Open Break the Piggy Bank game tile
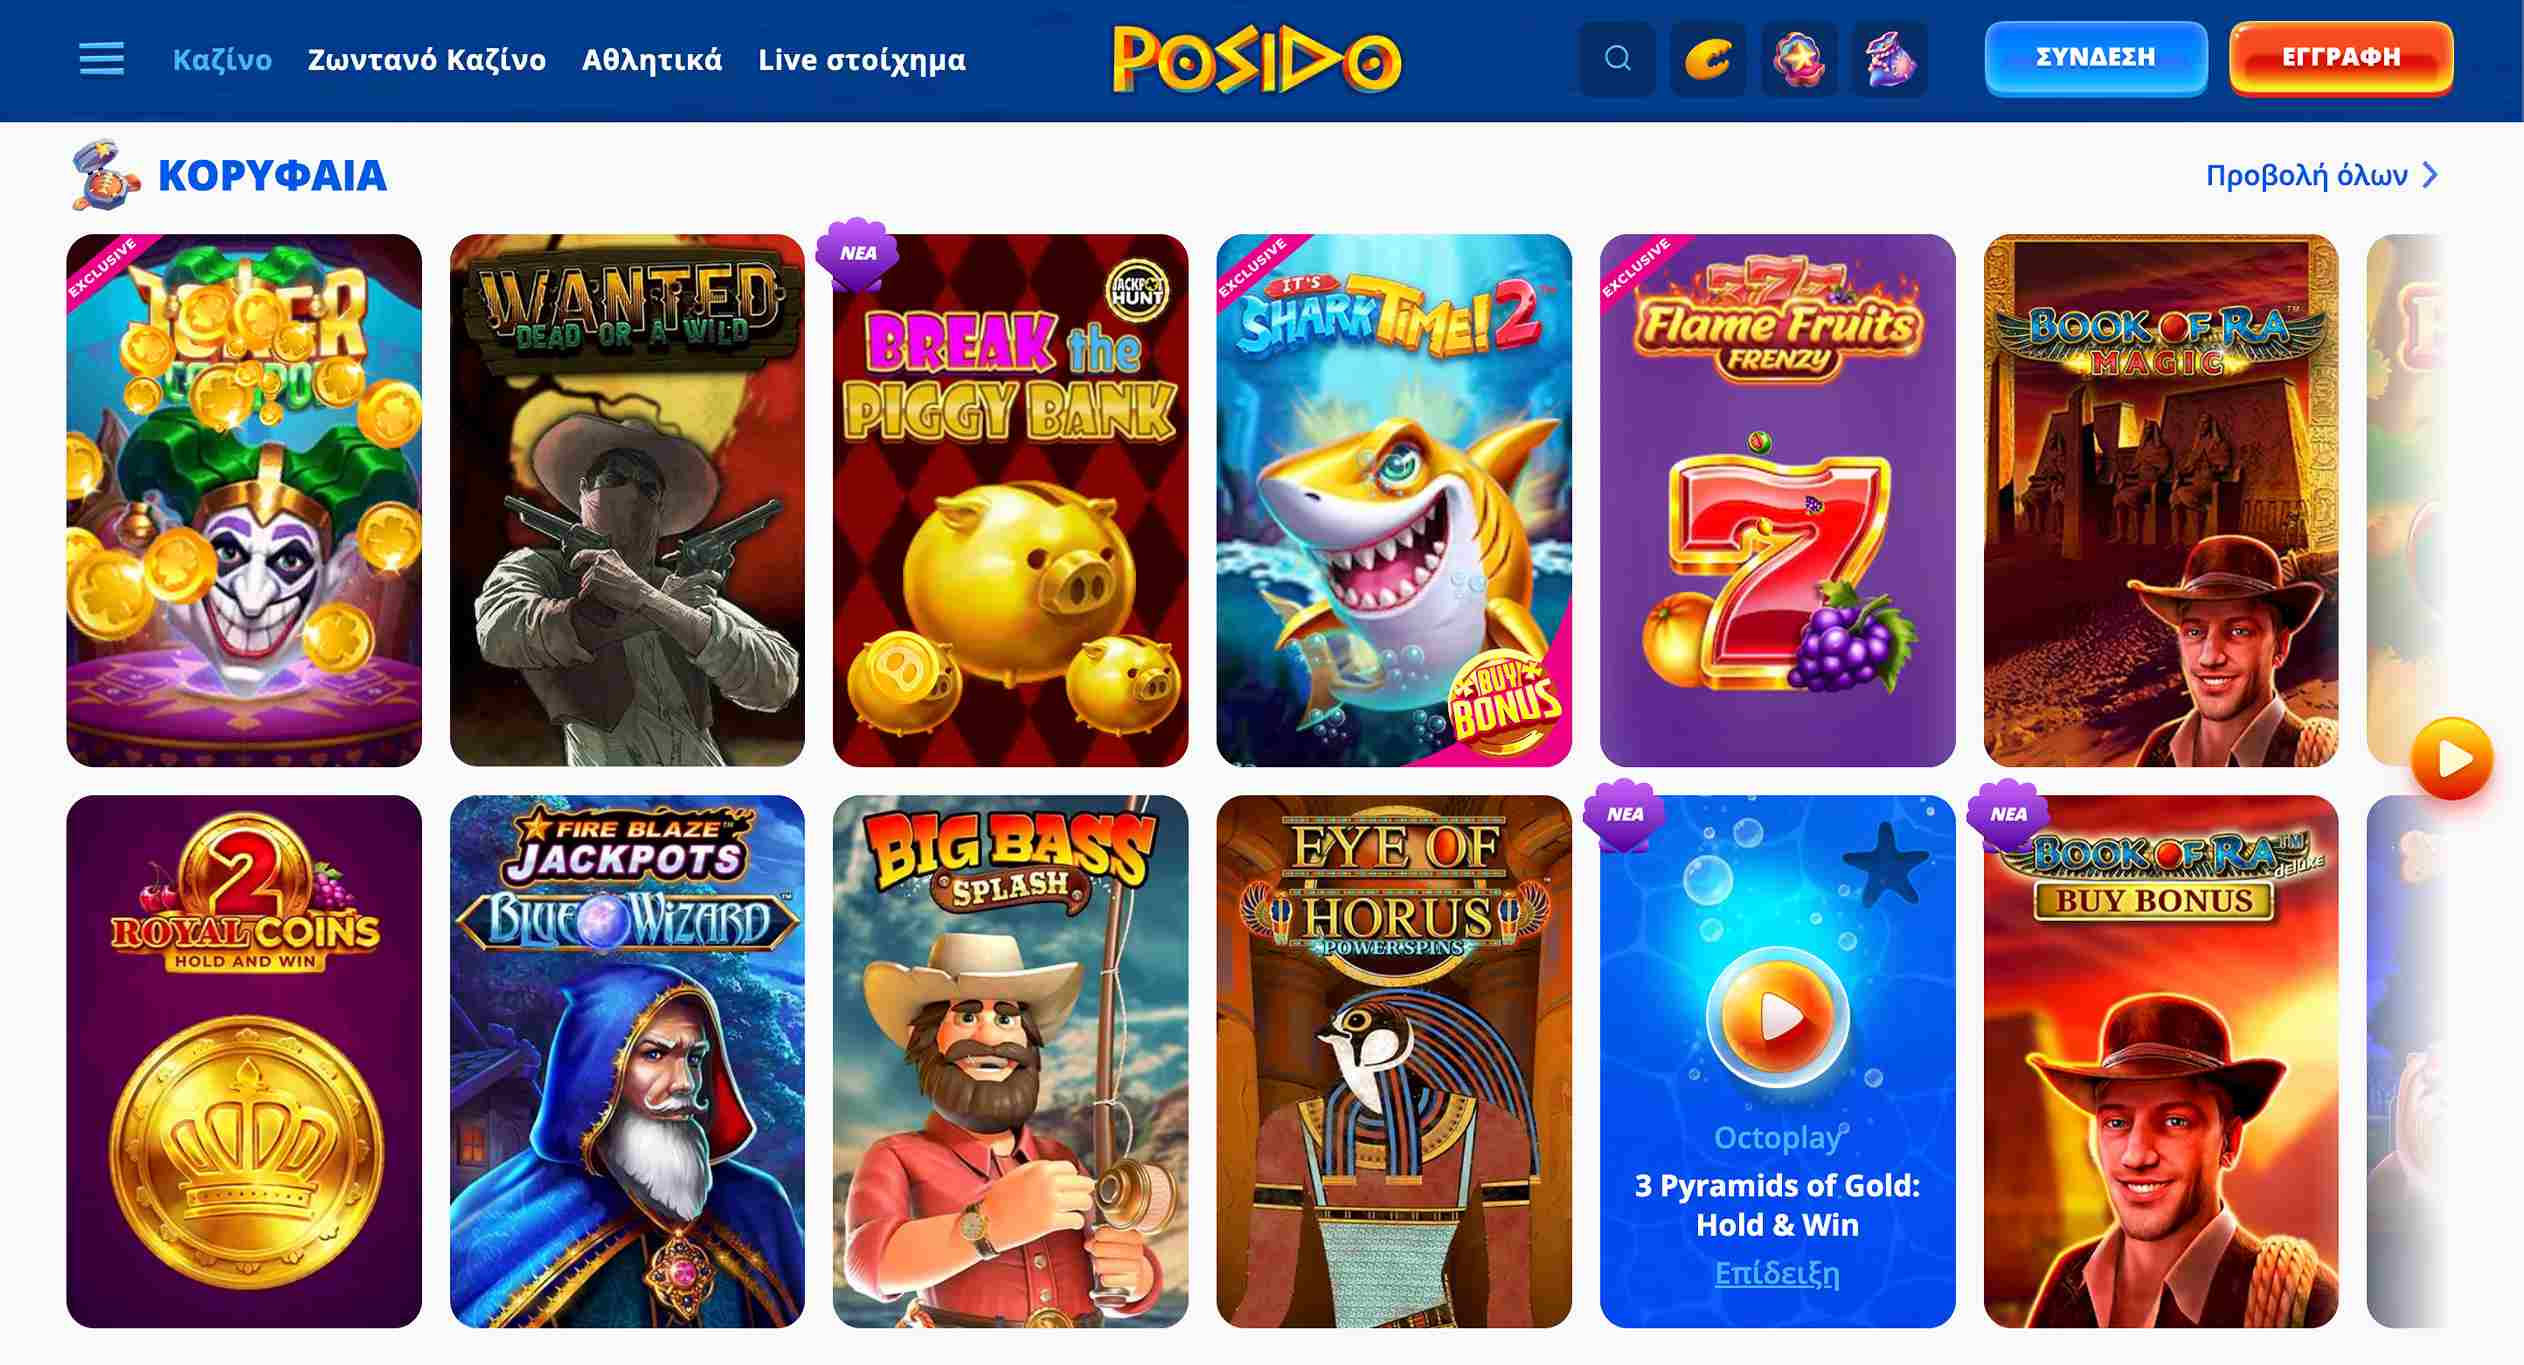Viewport: 2524px width, 1365px height. coord(1010,500)
